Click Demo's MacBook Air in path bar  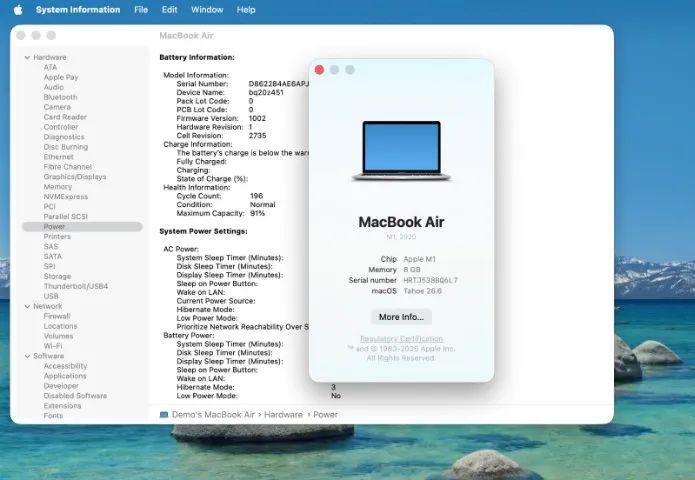[x=213, y=415]
